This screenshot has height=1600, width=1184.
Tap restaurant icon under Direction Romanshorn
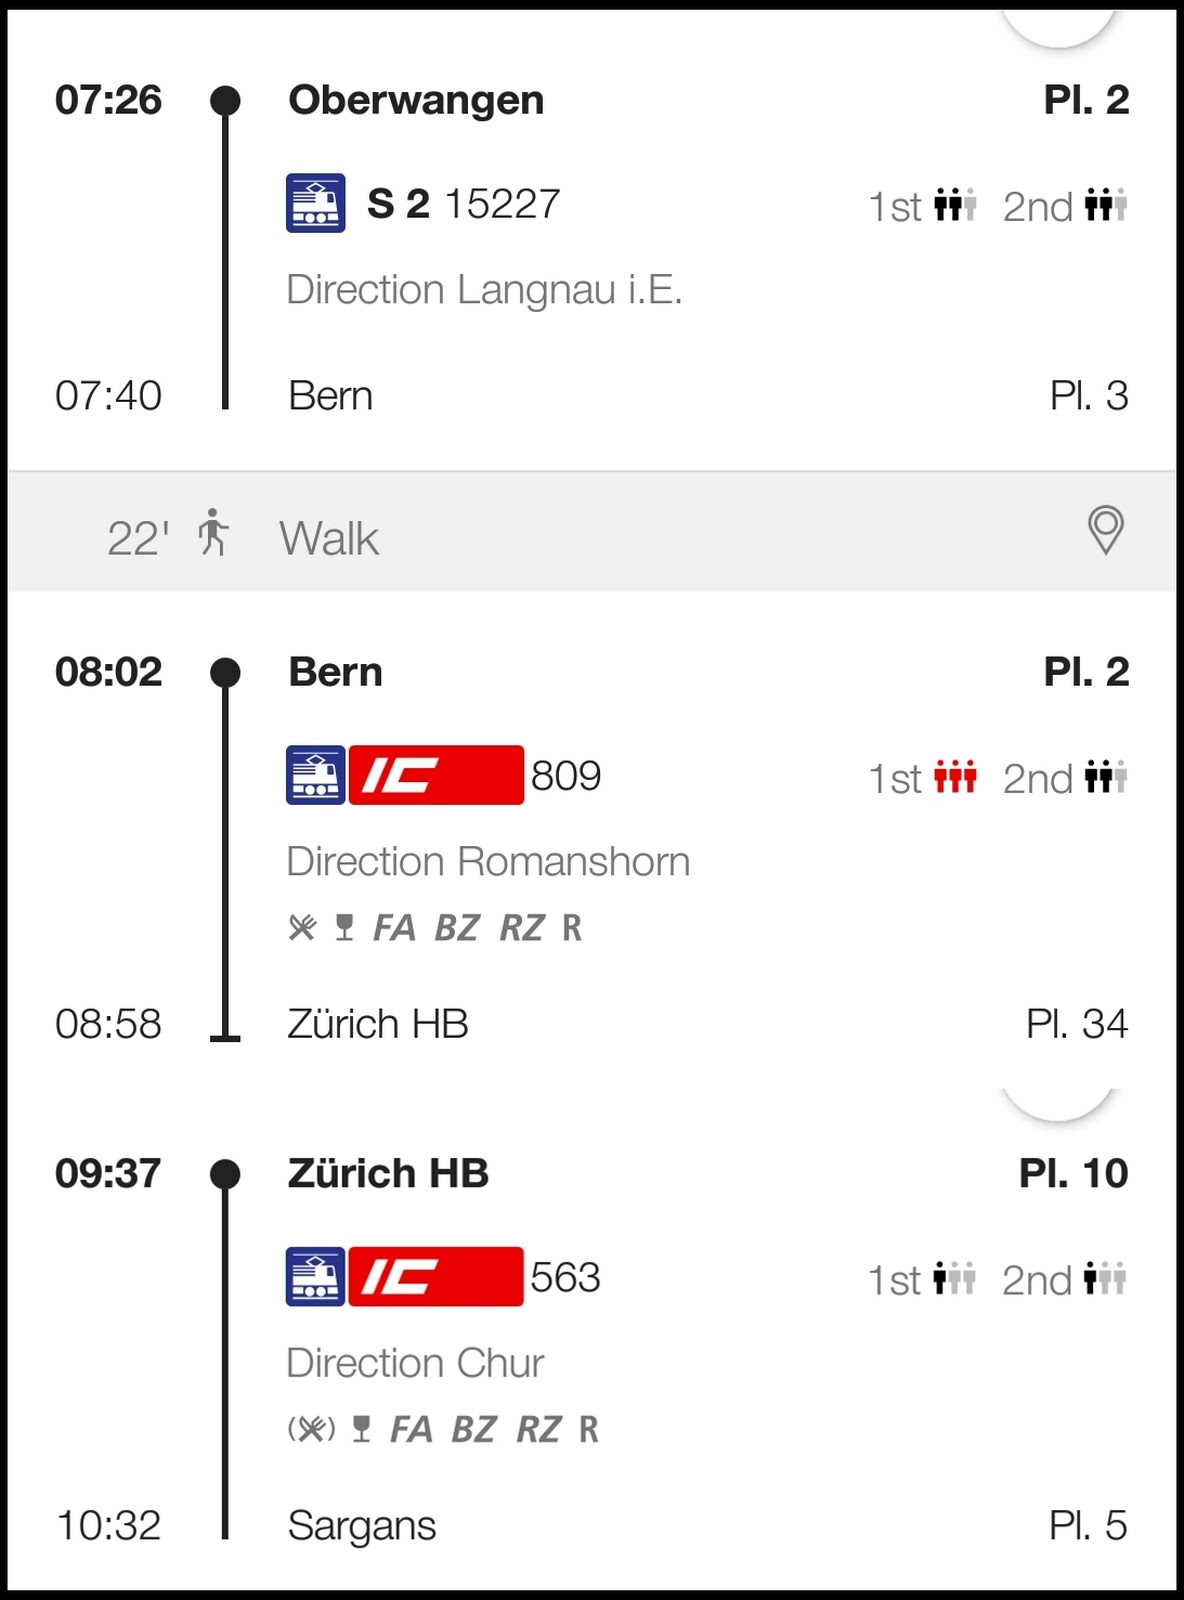coord(302,928)
